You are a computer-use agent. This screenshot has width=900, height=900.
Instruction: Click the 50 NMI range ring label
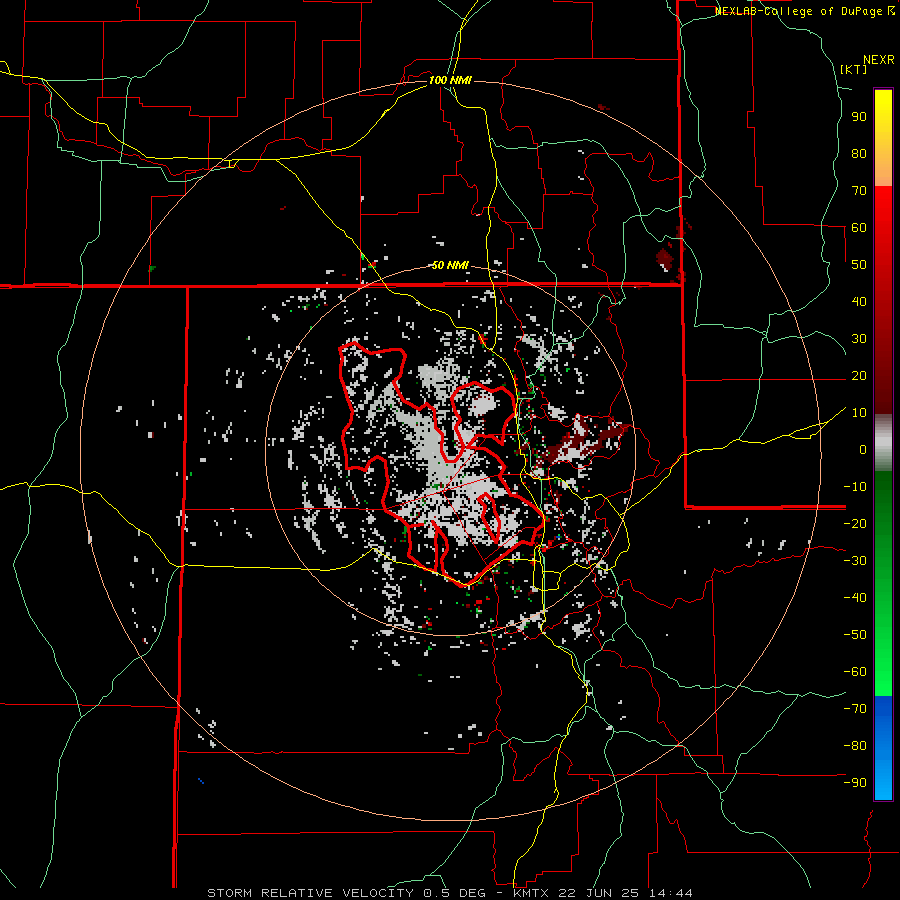(x=450, y=265)
